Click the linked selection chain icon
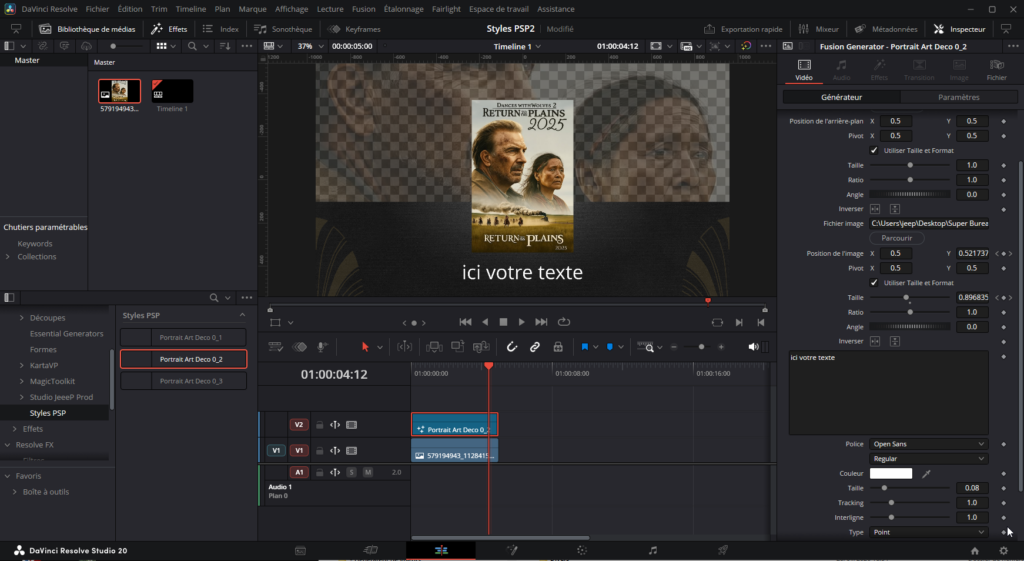Viewport: 1024px width, 561px height. click(535, 347)
